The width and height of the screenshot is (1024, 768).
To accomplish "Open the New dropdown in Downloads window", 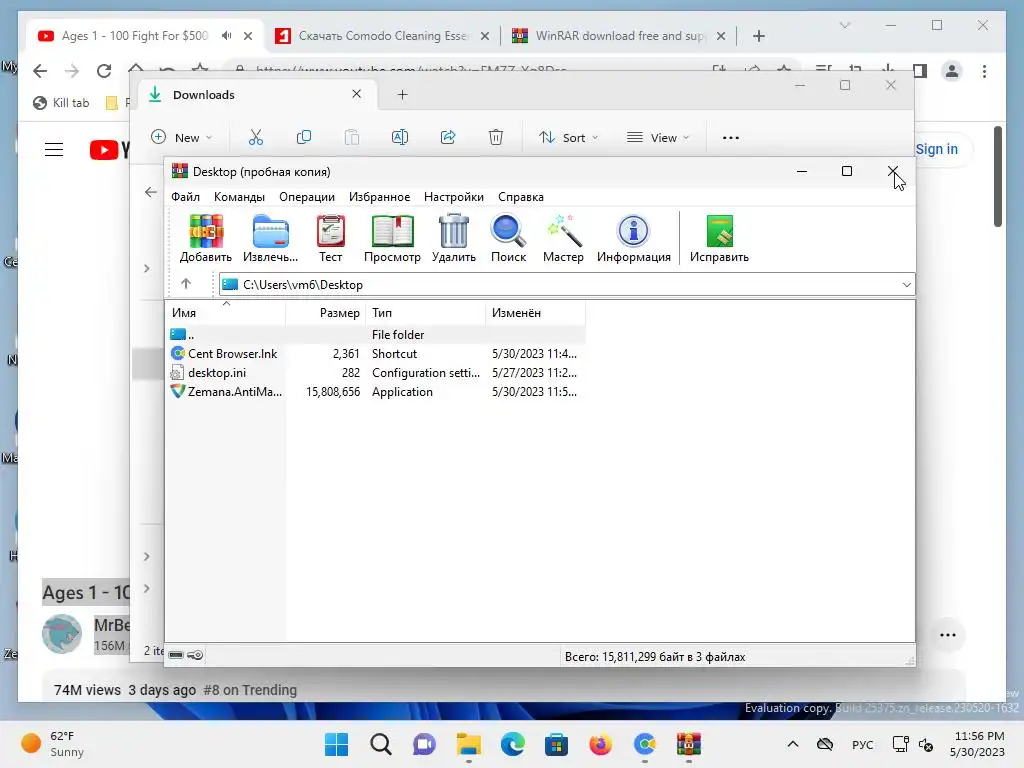I will (x=182, y=137).
